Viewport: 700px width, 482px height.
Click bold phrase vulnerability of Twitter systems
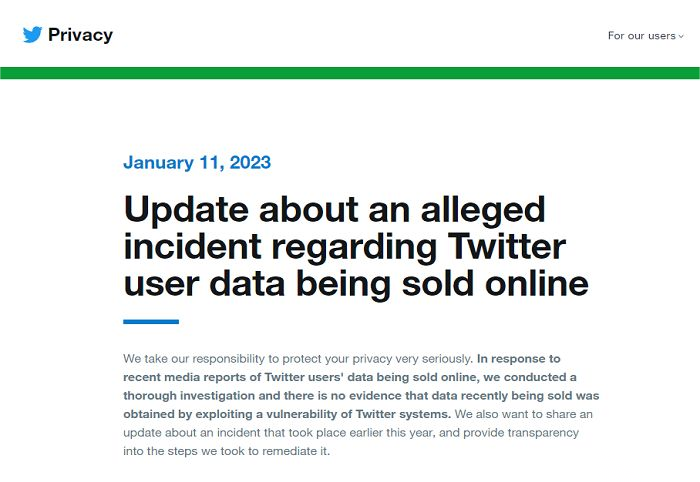coord(358,414)
